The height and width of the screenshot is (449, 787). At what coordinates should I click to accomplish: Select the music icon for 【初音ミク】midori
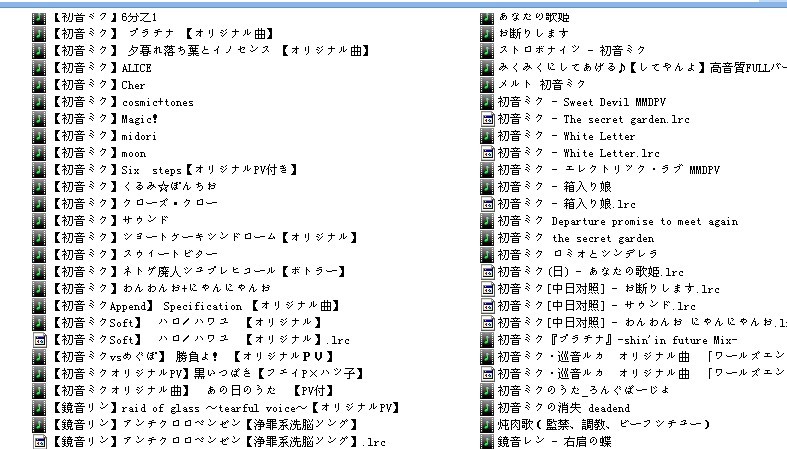39,136
